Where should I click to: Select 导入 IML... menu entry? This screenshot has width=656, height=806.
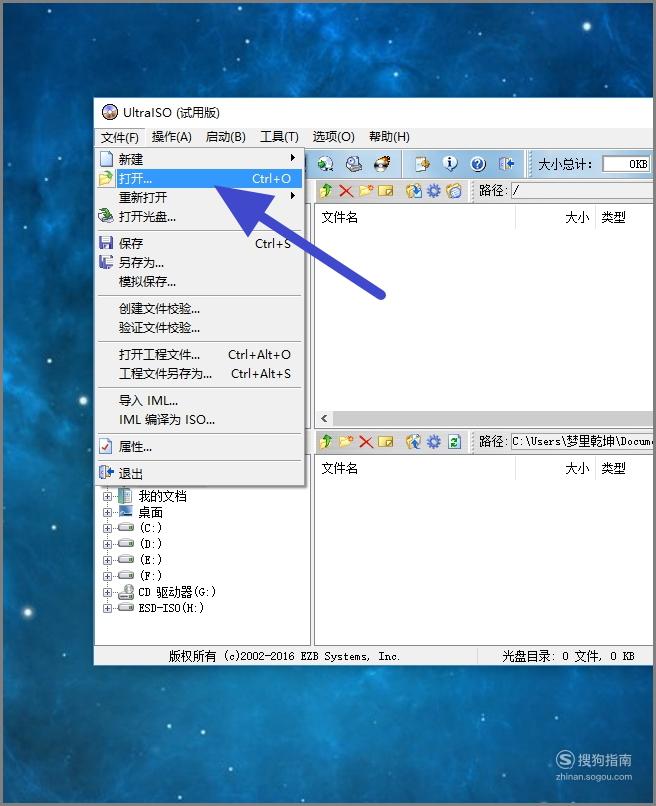point(200,400)
